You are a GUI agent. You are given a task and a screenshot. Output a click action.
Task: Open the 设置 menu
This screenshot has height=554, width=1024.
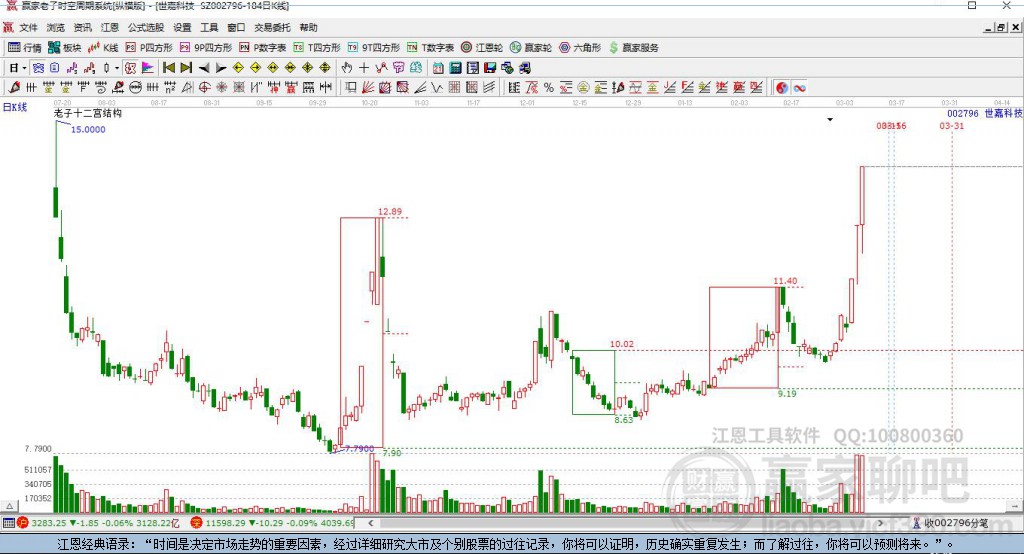click(x=182, y=27)
